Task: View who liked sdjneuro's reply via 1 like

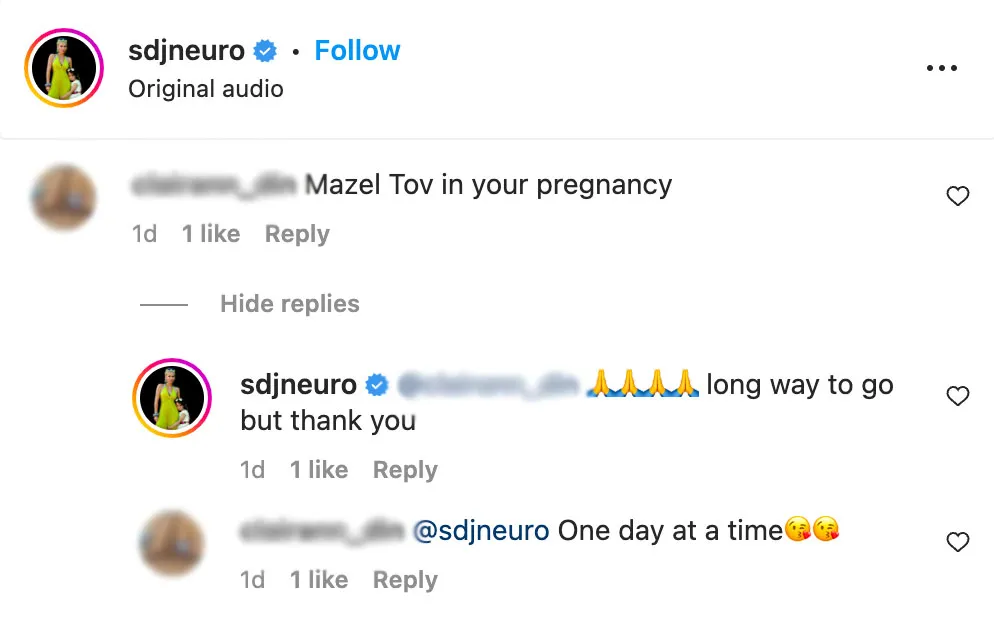Action: pos(318,469)
